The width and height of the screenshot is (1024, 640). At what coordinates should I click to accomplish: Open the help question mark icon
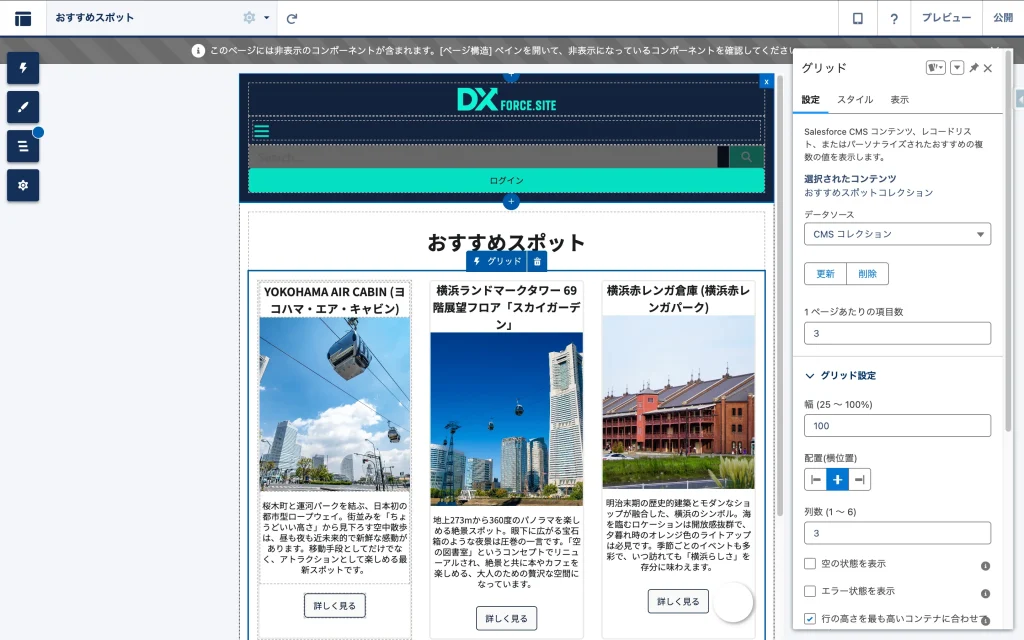click(x=894, y=18)
